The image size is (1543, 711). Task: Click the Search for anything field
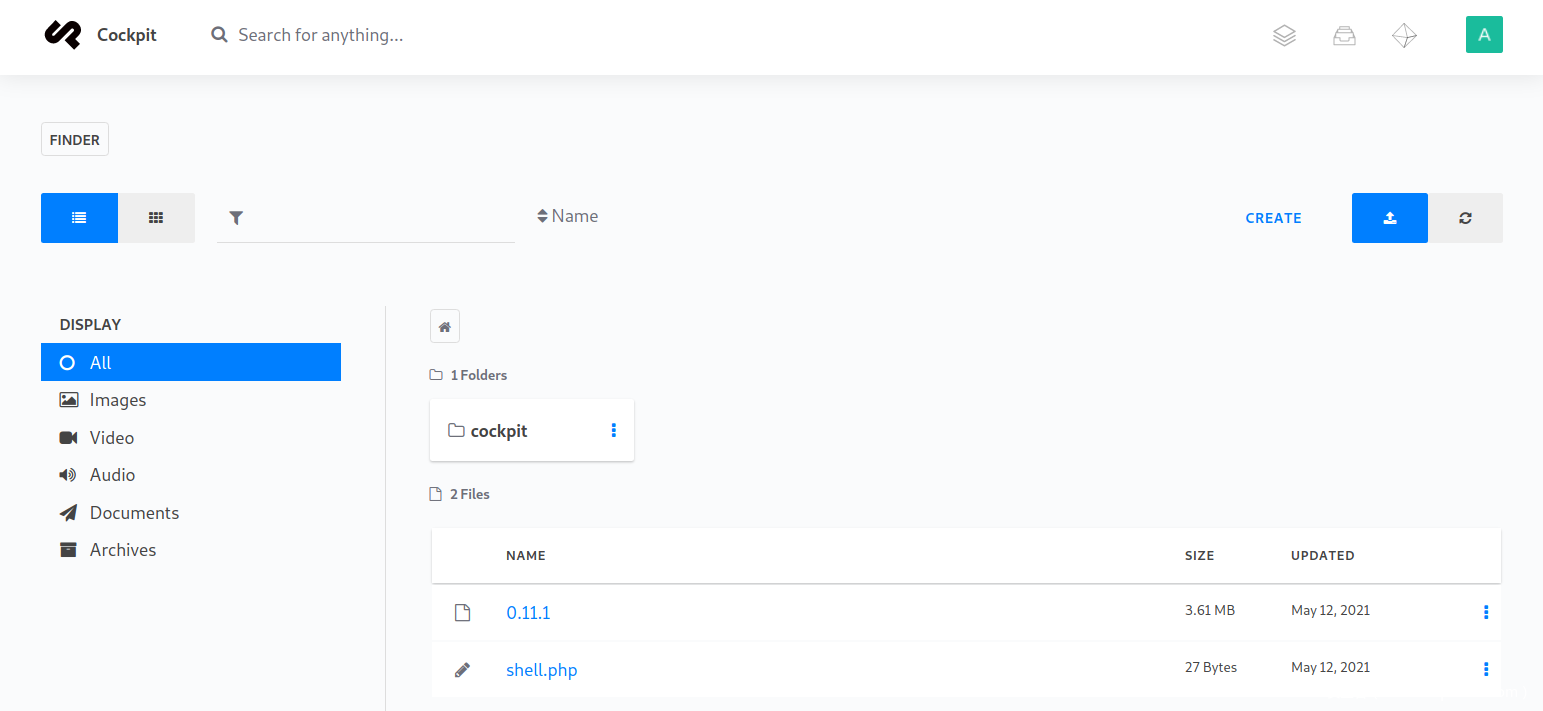click(x=321, y=35)
